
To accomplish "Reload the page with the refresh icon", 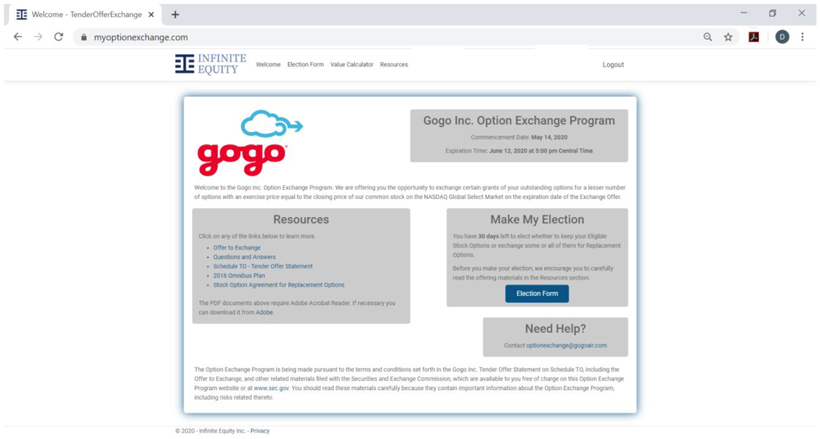I will 59,37.
